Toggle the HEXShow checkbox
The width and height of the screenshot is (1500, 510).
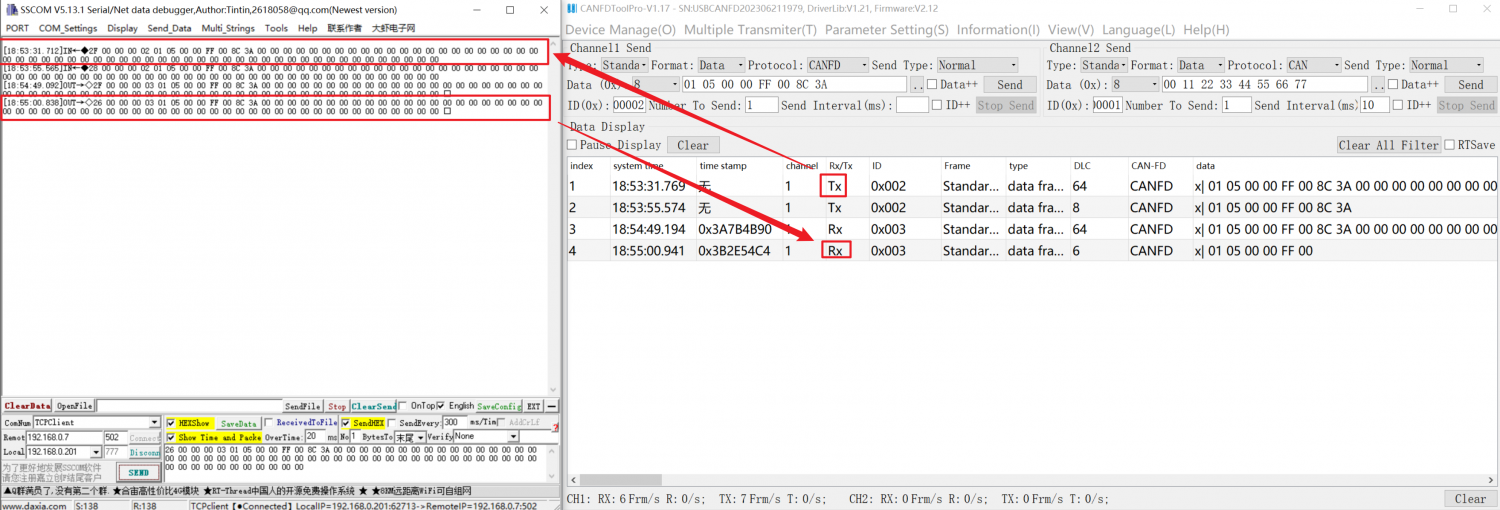[172, 423]
